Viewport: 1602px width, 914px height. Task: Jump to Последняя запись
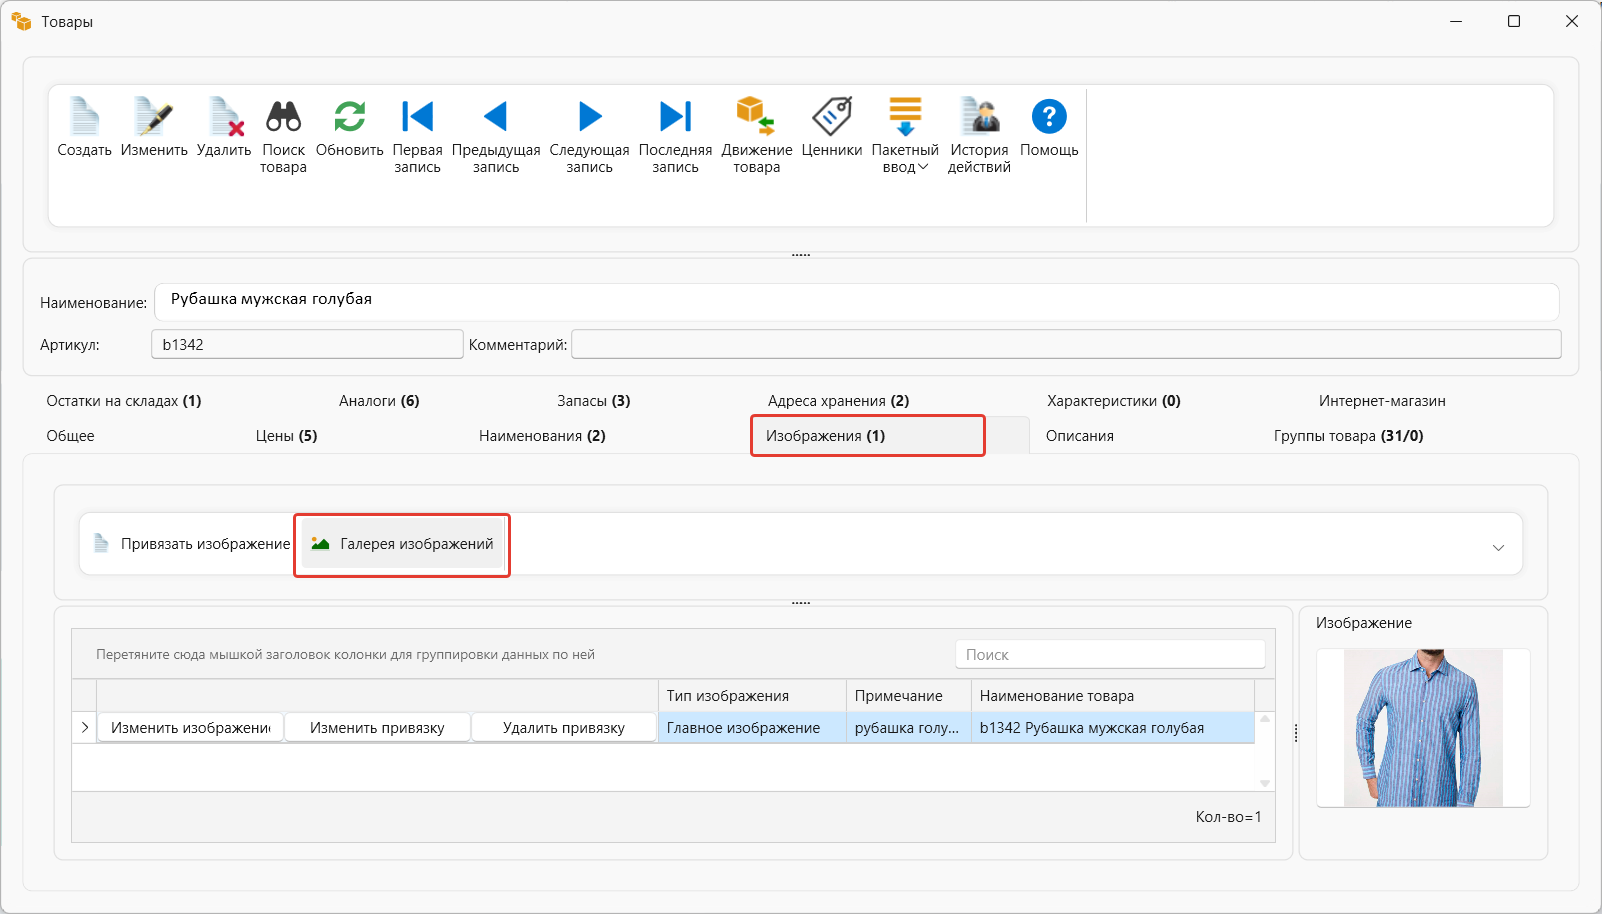[x=675, y=117]
